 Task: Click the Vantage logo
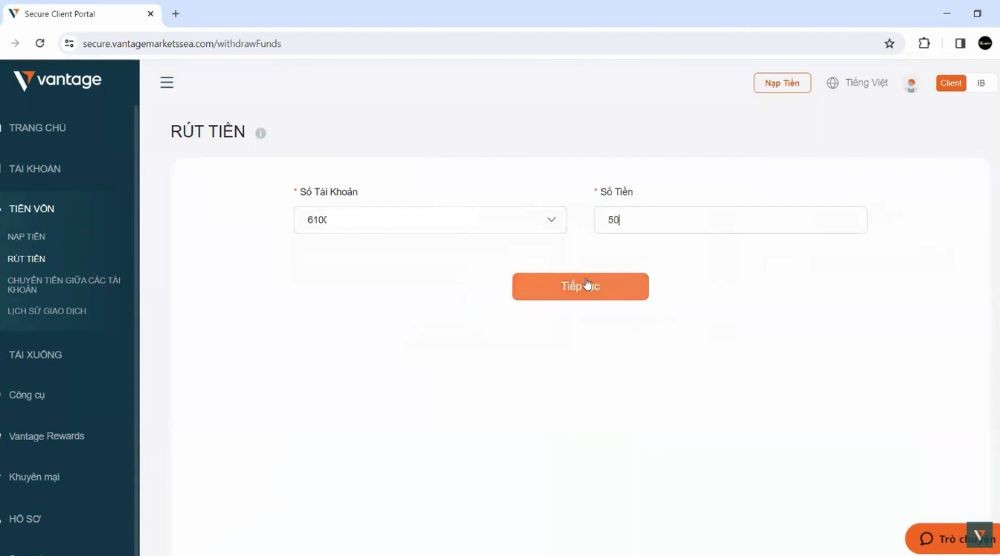click(x=58, y=81)
